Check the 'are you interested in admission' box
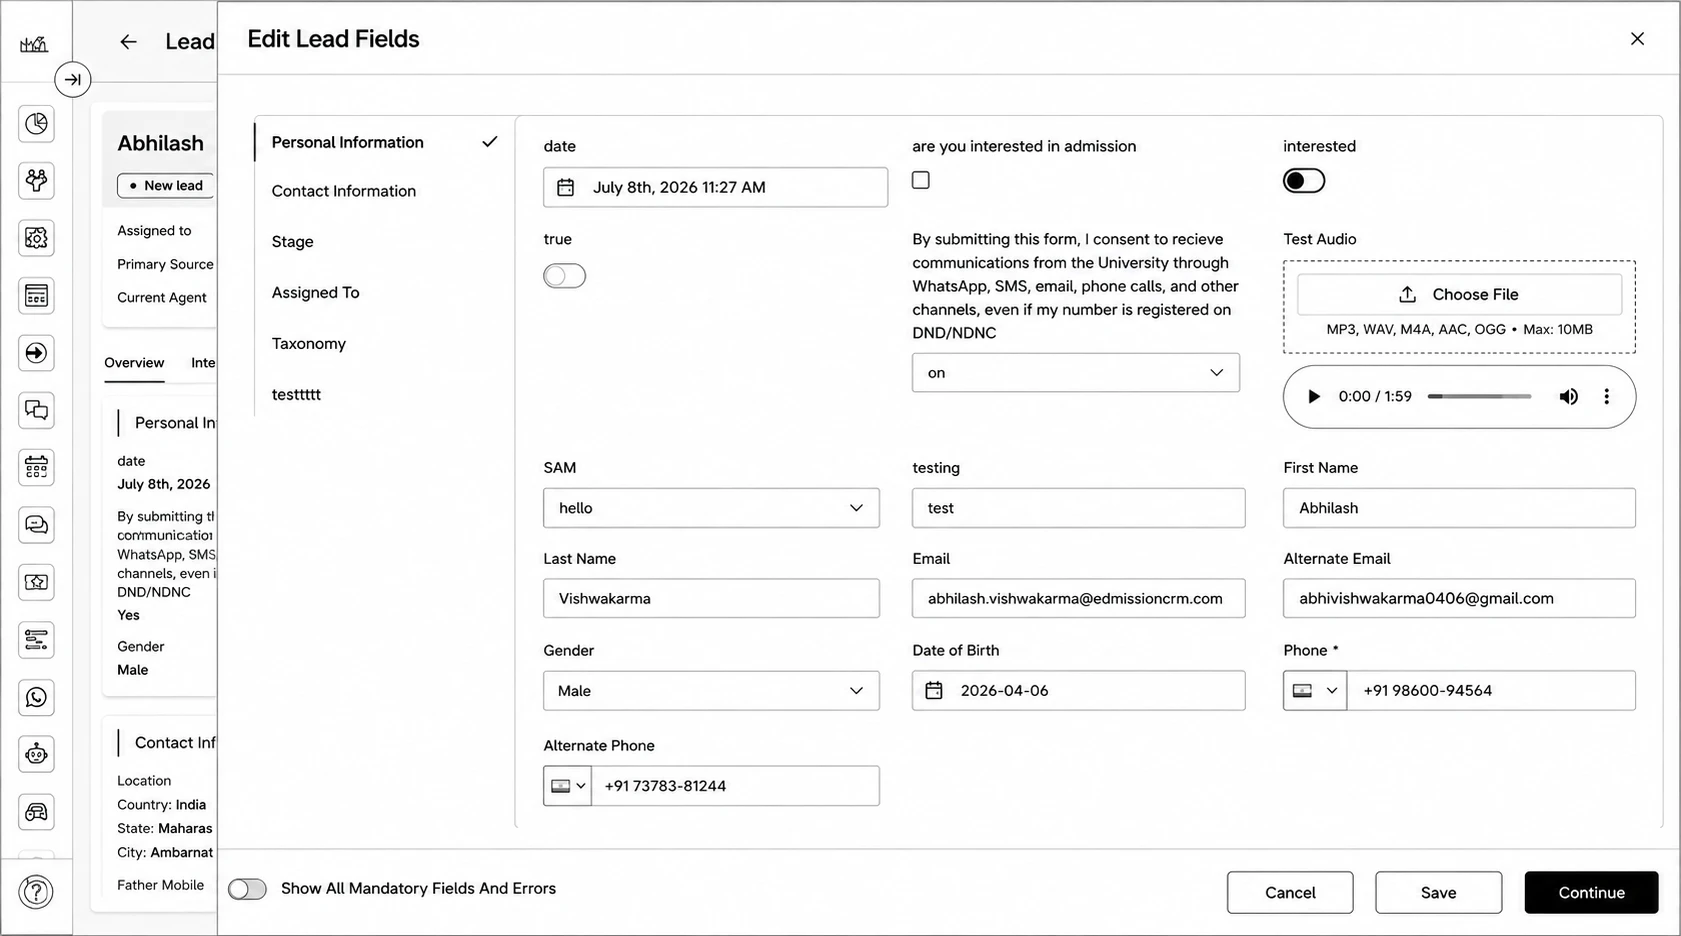 (x=921, y=180)
